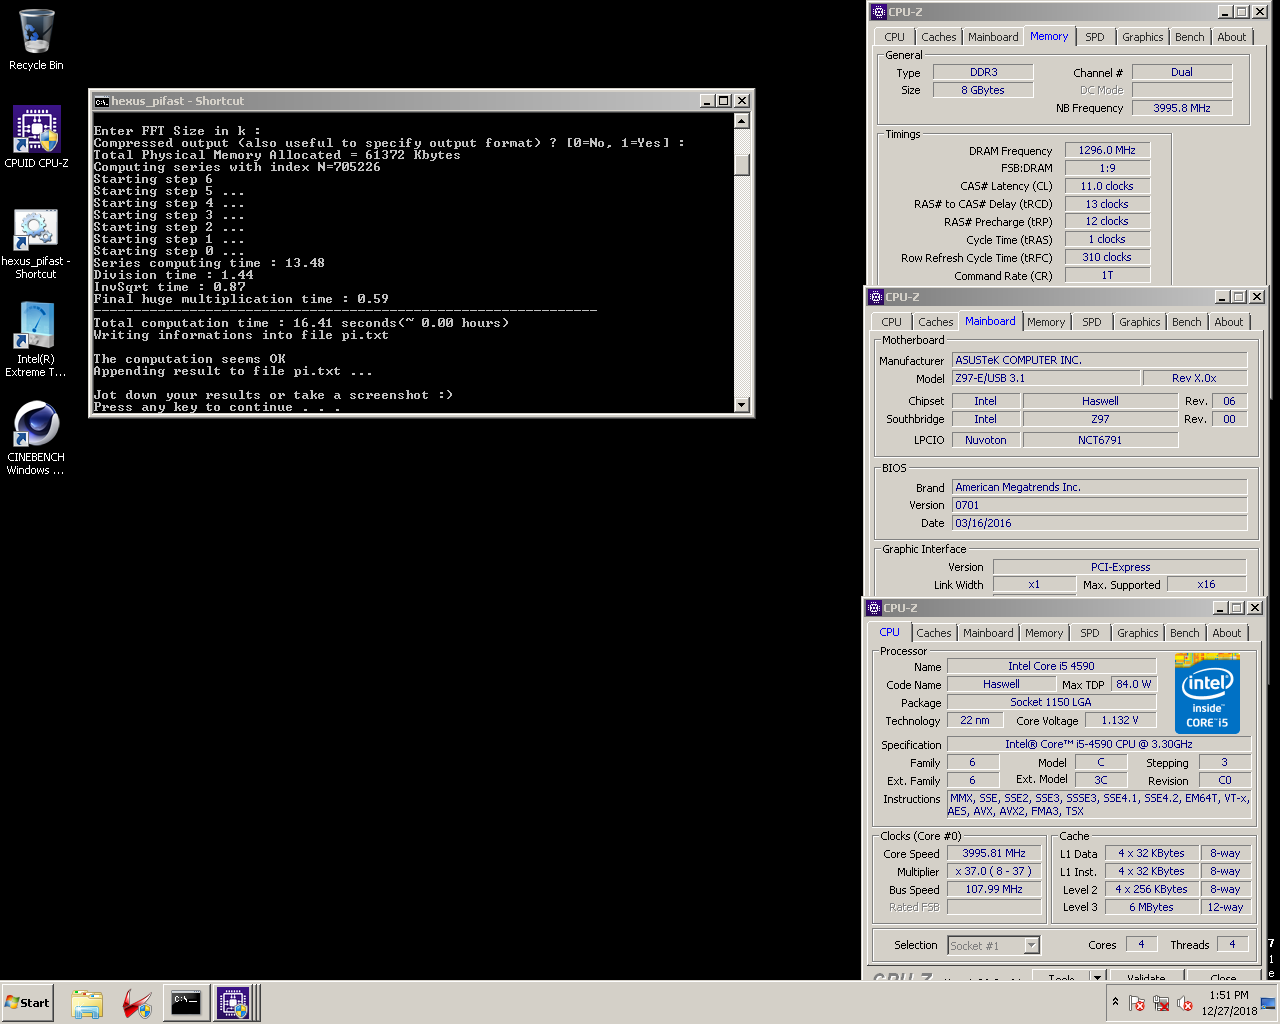Click Max TDP value 84.0 W

(x=1133, y=684)
